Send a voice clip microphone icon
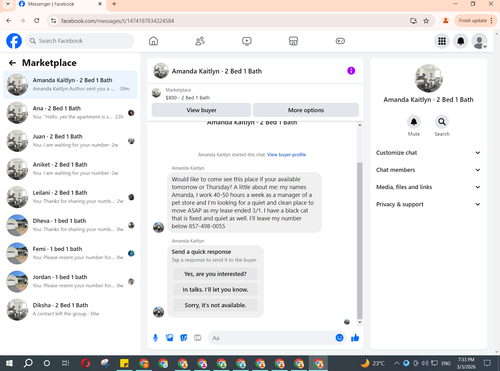The image size is (500, 371). click(155, 338)
